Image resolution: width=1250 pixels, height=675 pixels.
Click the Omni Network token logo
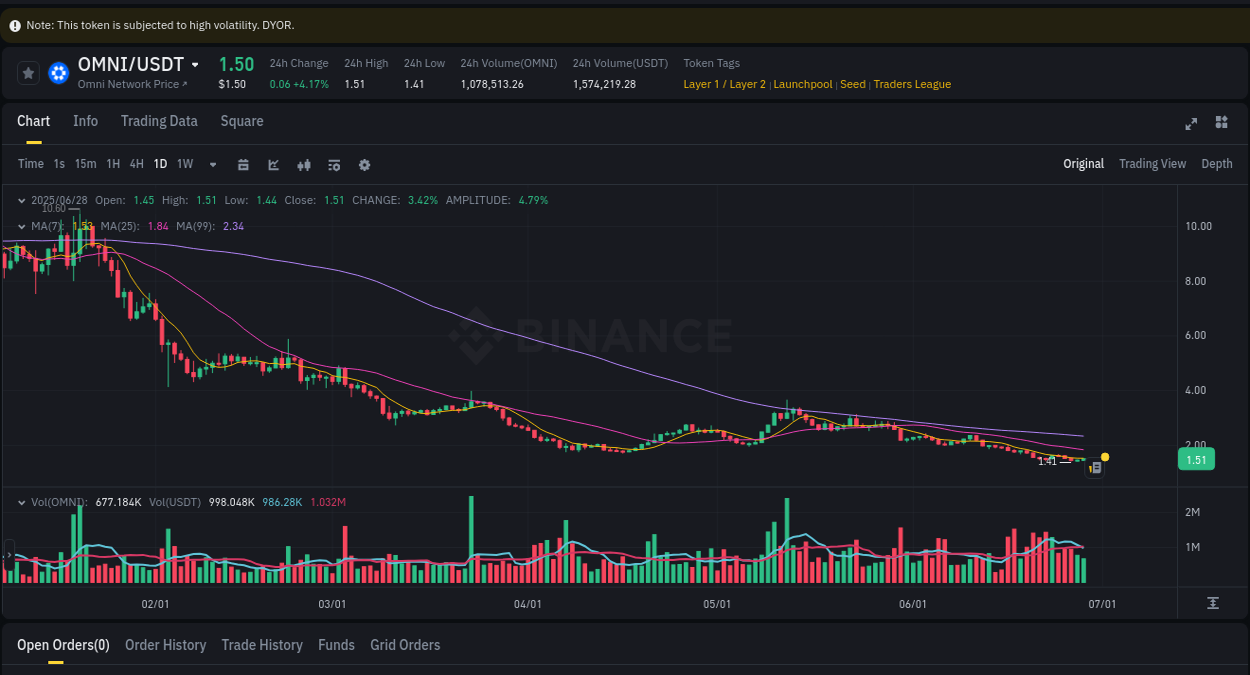coord(58,72)
